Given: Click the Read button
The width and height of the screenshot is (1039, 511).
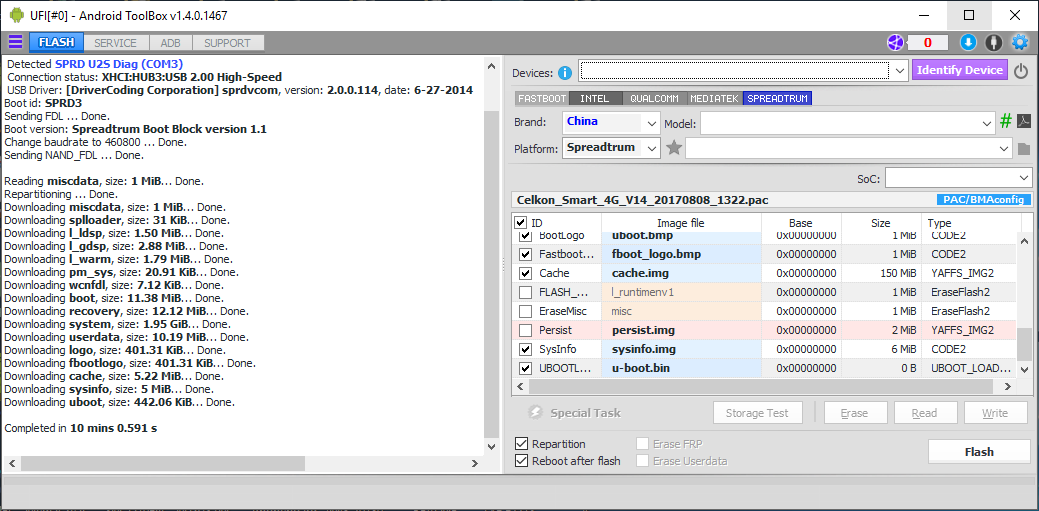Looking at the screenshot, I should (924, 413).
